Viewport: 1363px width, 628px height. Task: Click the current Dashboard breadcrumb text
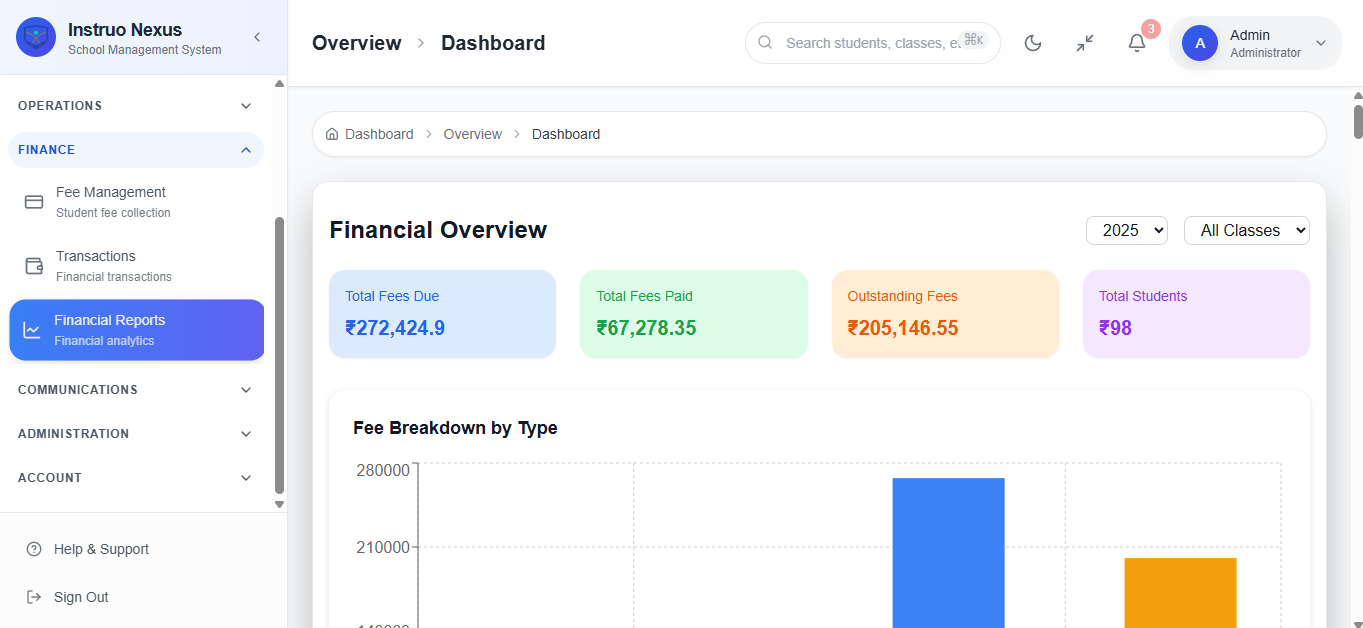coord(566,134)
